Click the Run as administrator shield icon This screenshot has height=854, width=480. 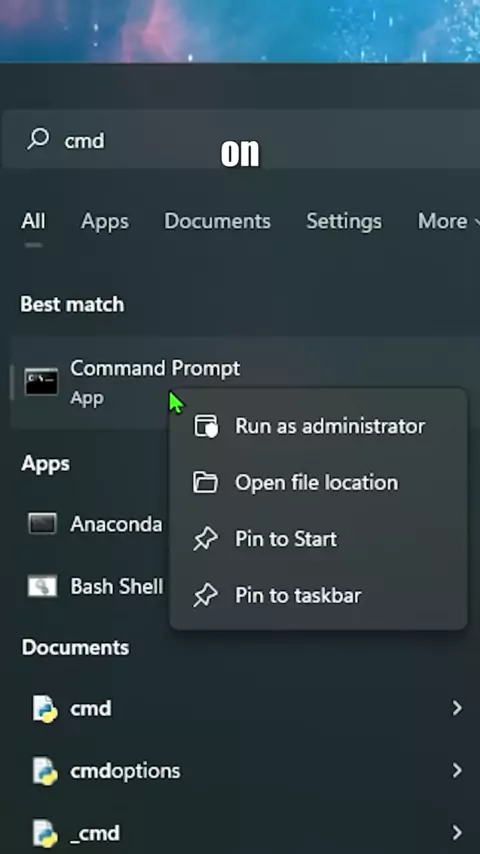206,426
